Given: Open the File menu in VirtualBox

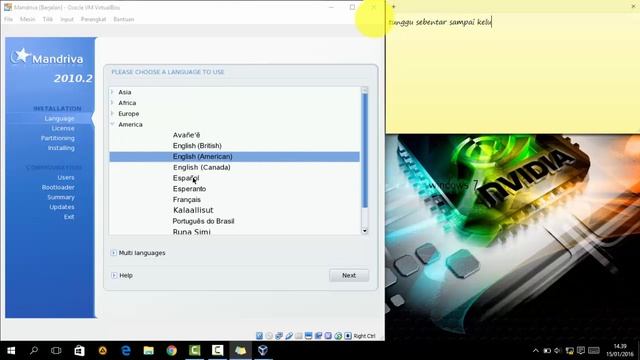Looking at the screenshot, I should [x=9, y=19].
